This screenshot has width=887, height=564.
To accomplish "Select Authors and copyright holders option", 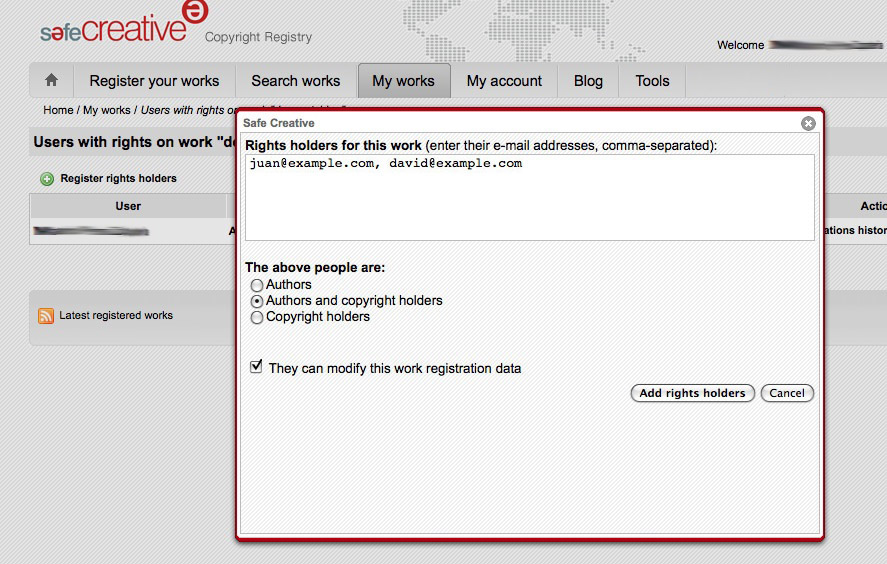I will pos(257,301).
